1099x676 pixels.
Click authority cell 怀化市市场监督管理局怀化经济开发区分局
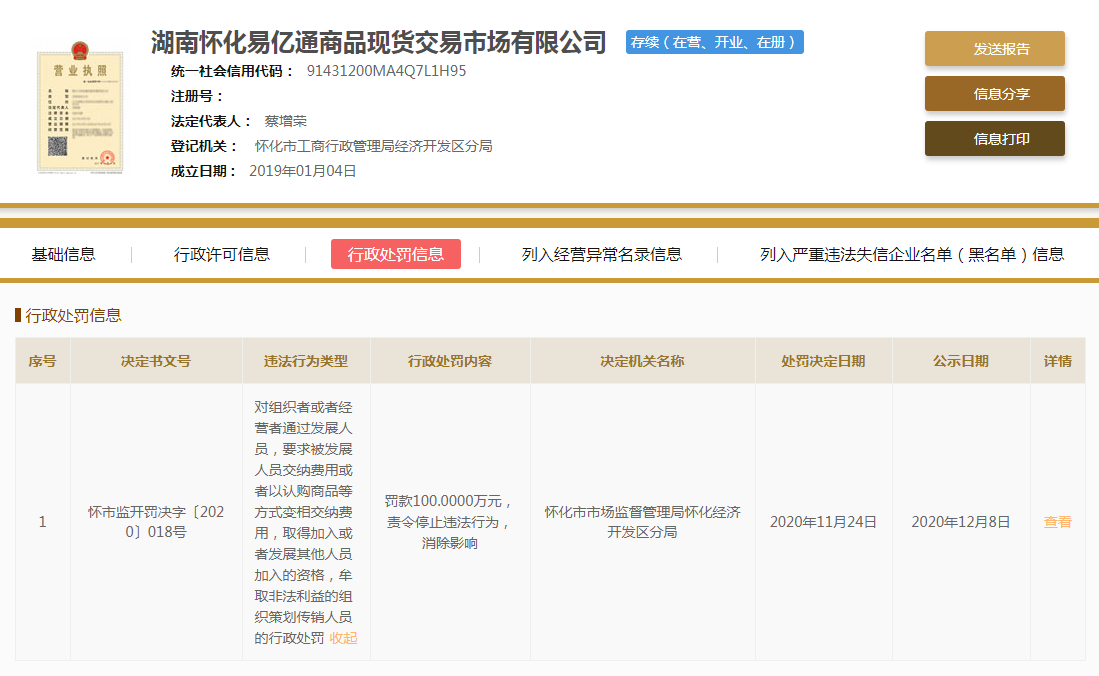[x=642, y=522]
